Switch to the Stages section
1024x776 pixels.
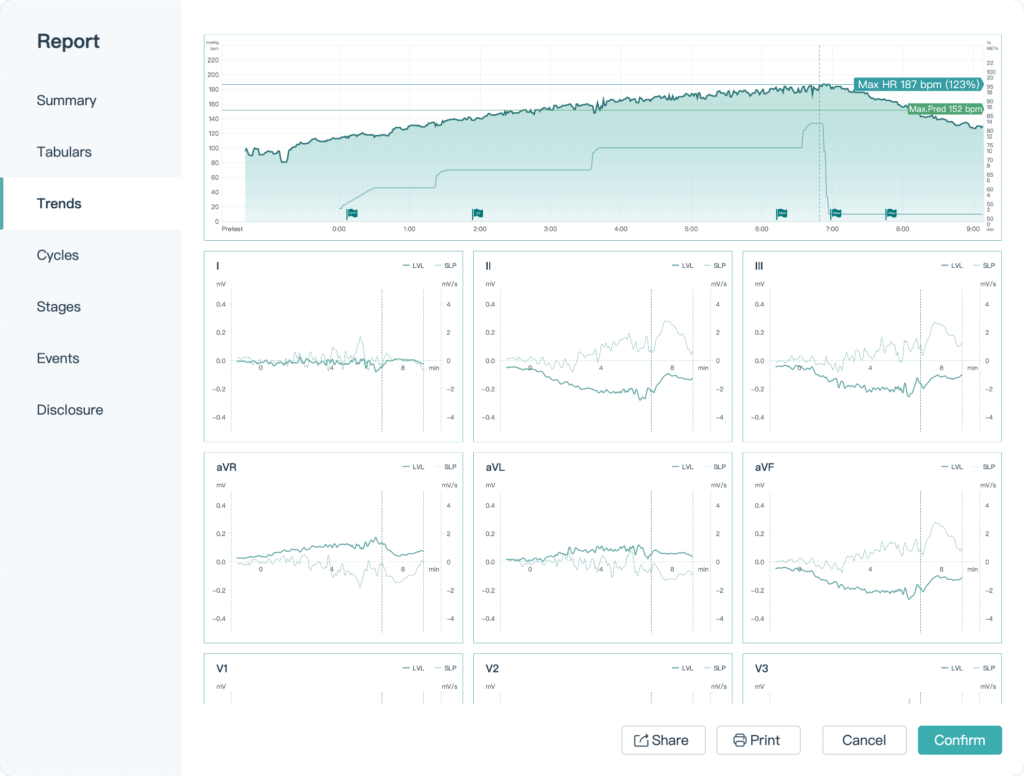[59, 307]
